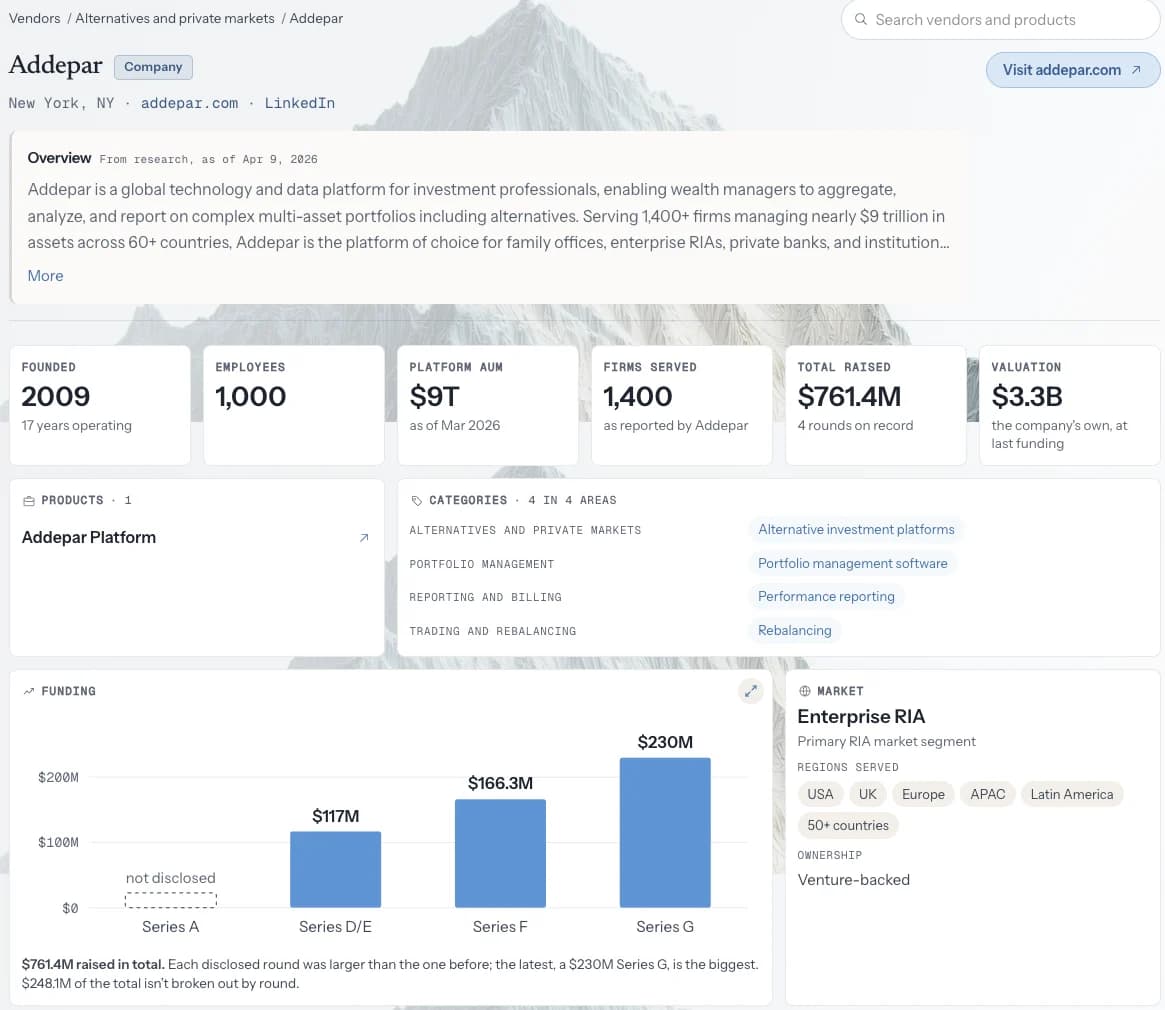The width and height of the screenshot is (1165, 1010).
Task: Click the Founded 2009 value
Action: 56,396
